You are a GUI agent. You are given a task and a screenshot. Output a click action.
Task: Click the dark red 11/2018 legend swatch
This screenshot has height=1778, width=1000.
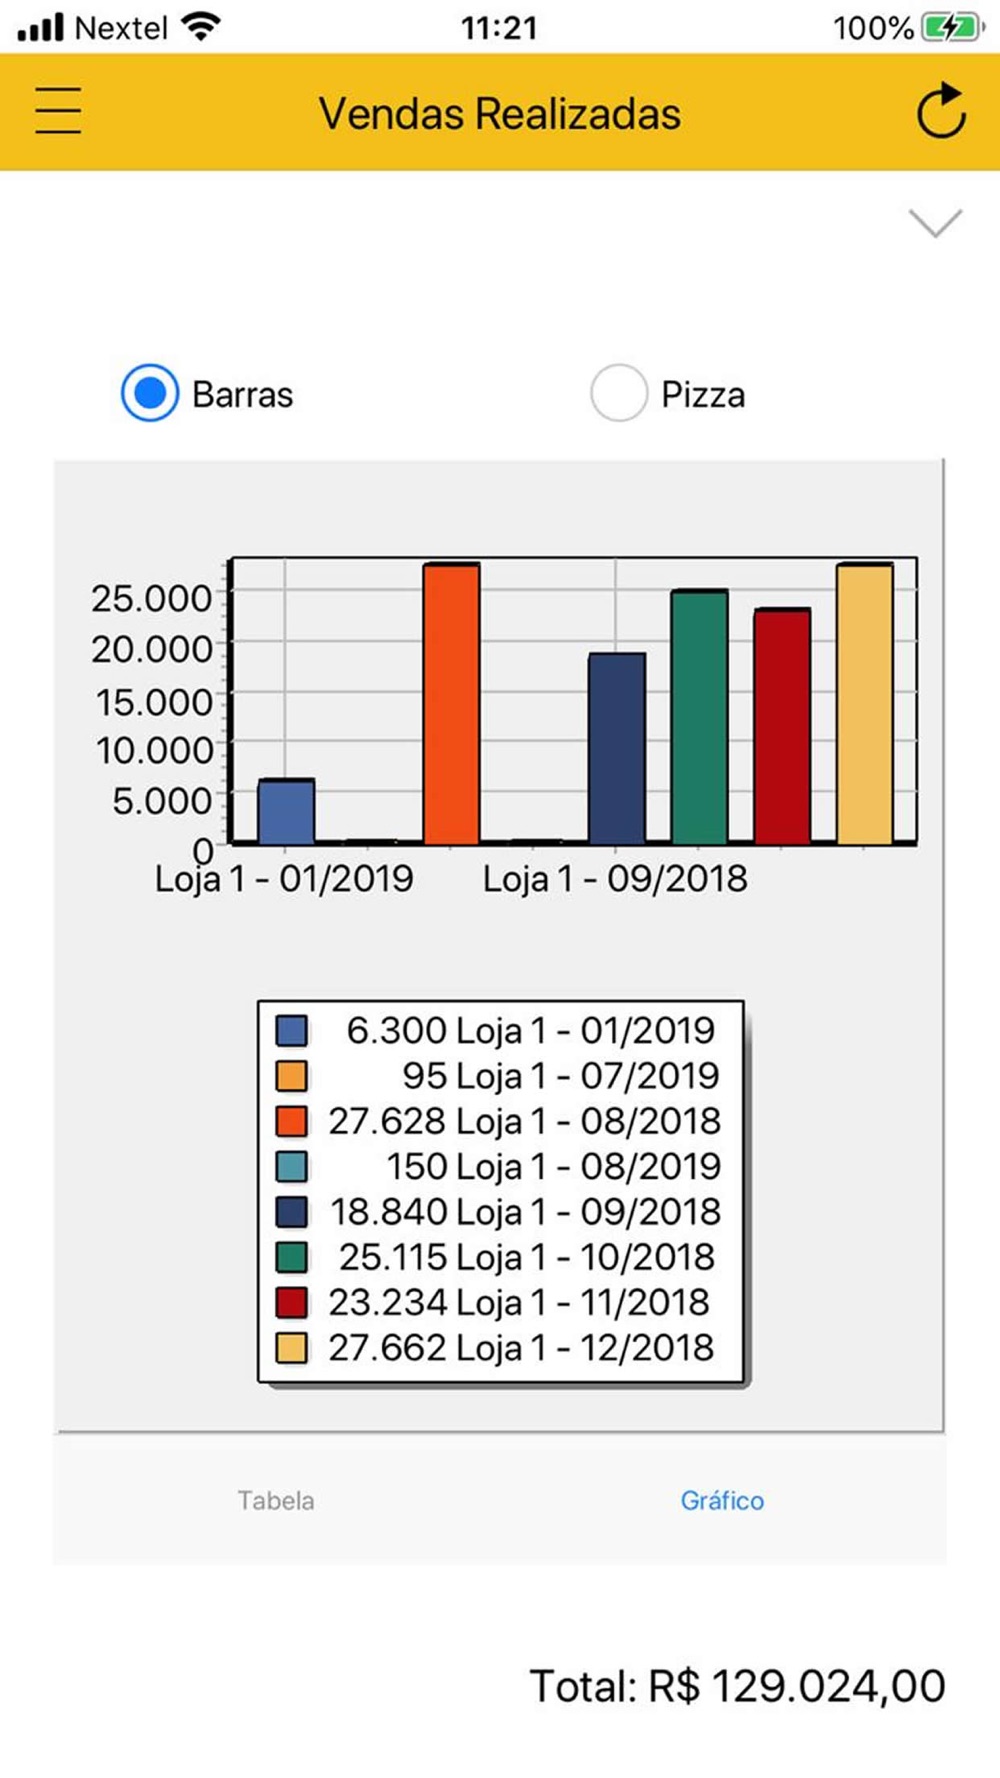click(291, 1302)
